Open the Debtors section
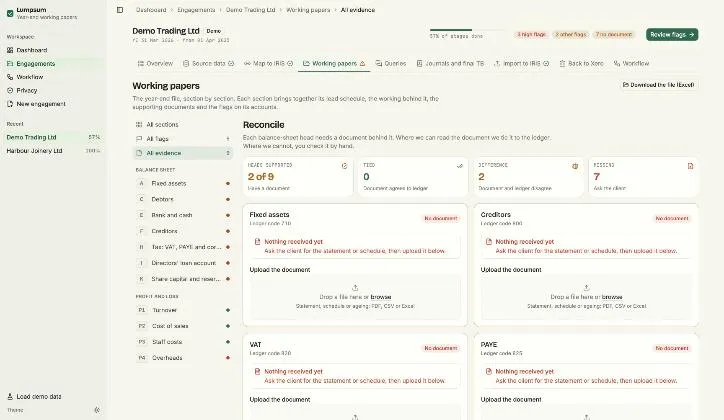 click(183, 199)
